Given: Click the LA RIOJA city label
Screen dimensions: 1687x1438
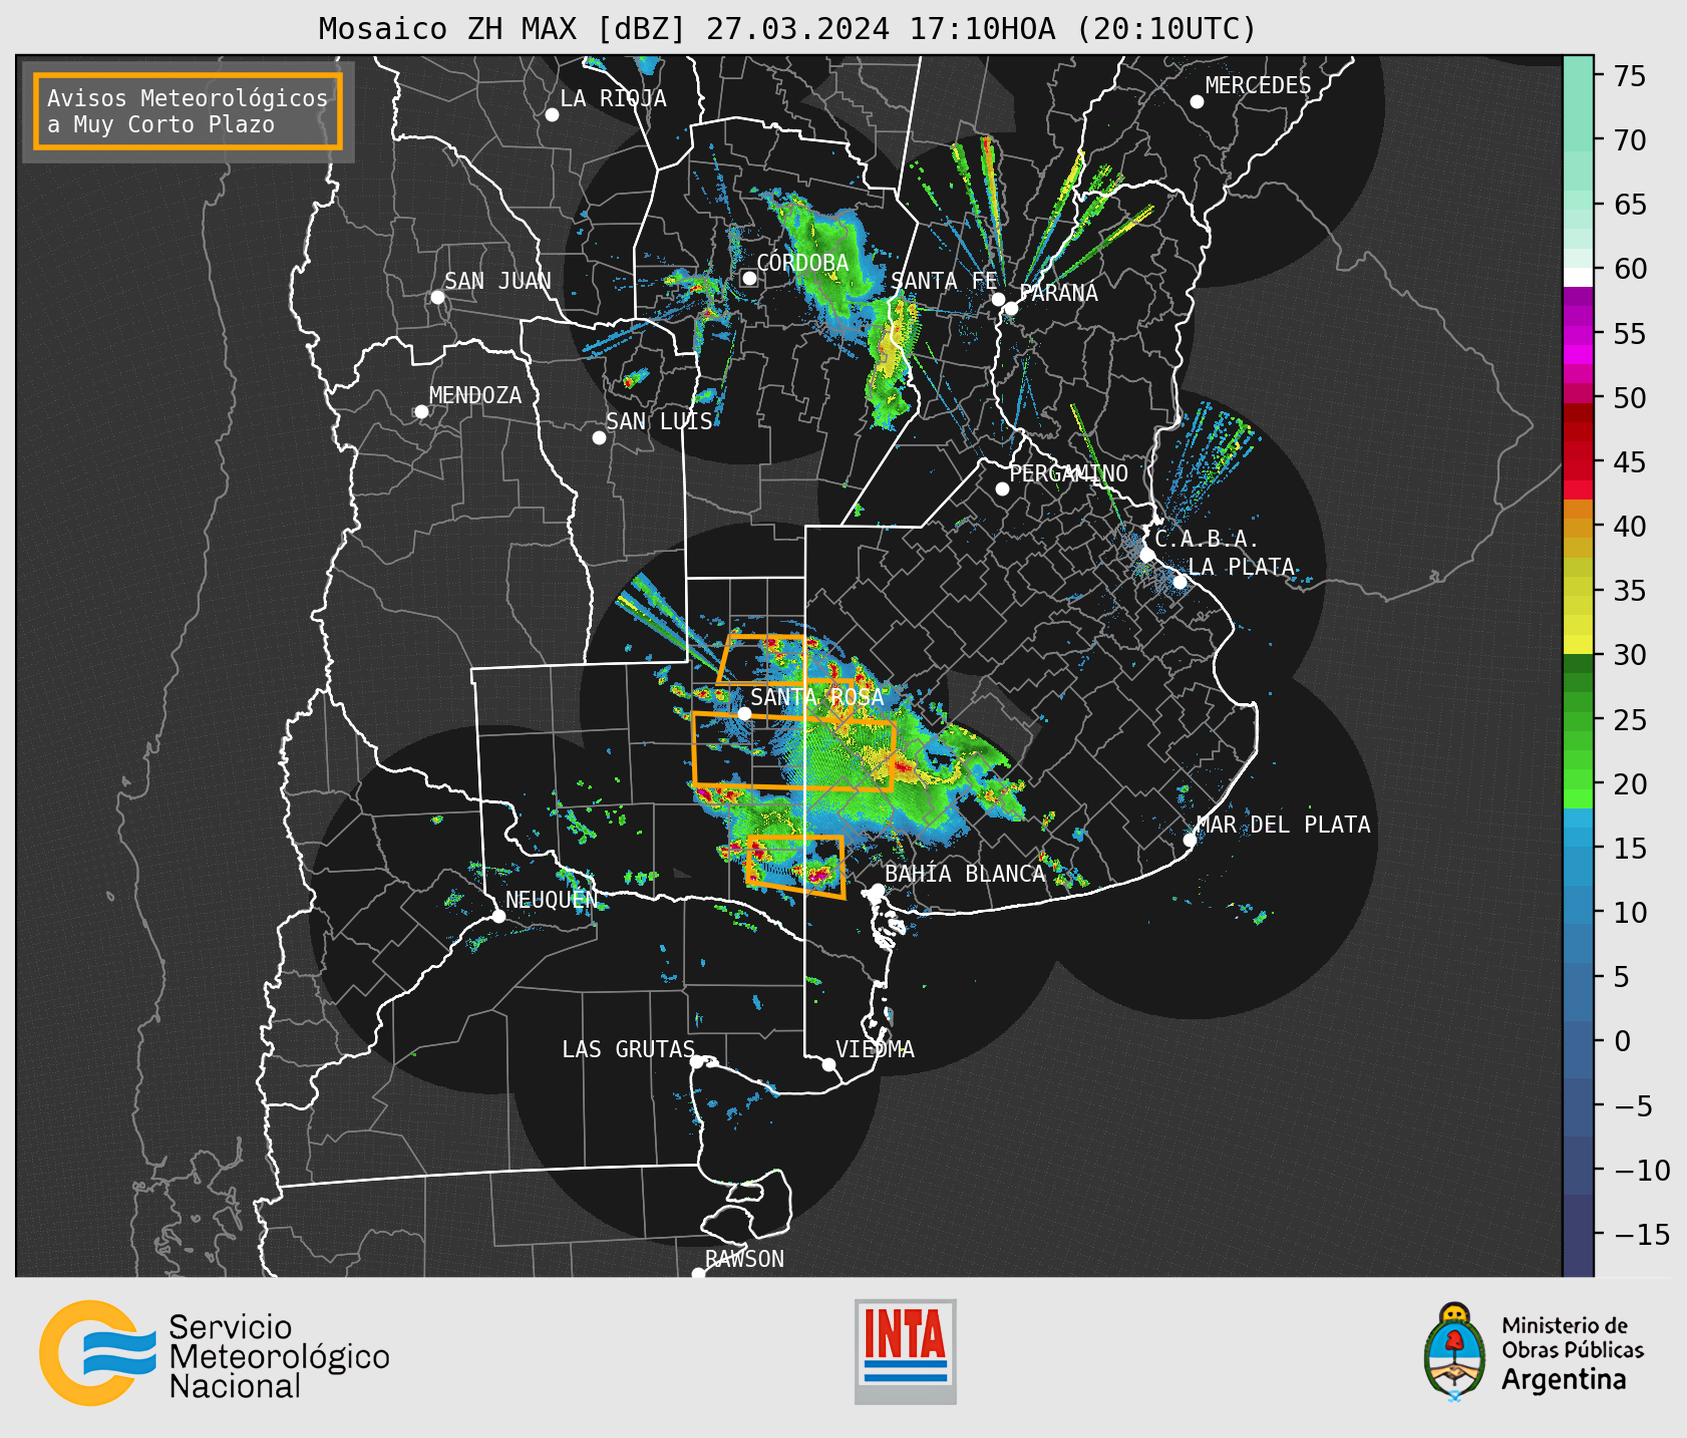Looking at the screenshot, I should (613, 98).
